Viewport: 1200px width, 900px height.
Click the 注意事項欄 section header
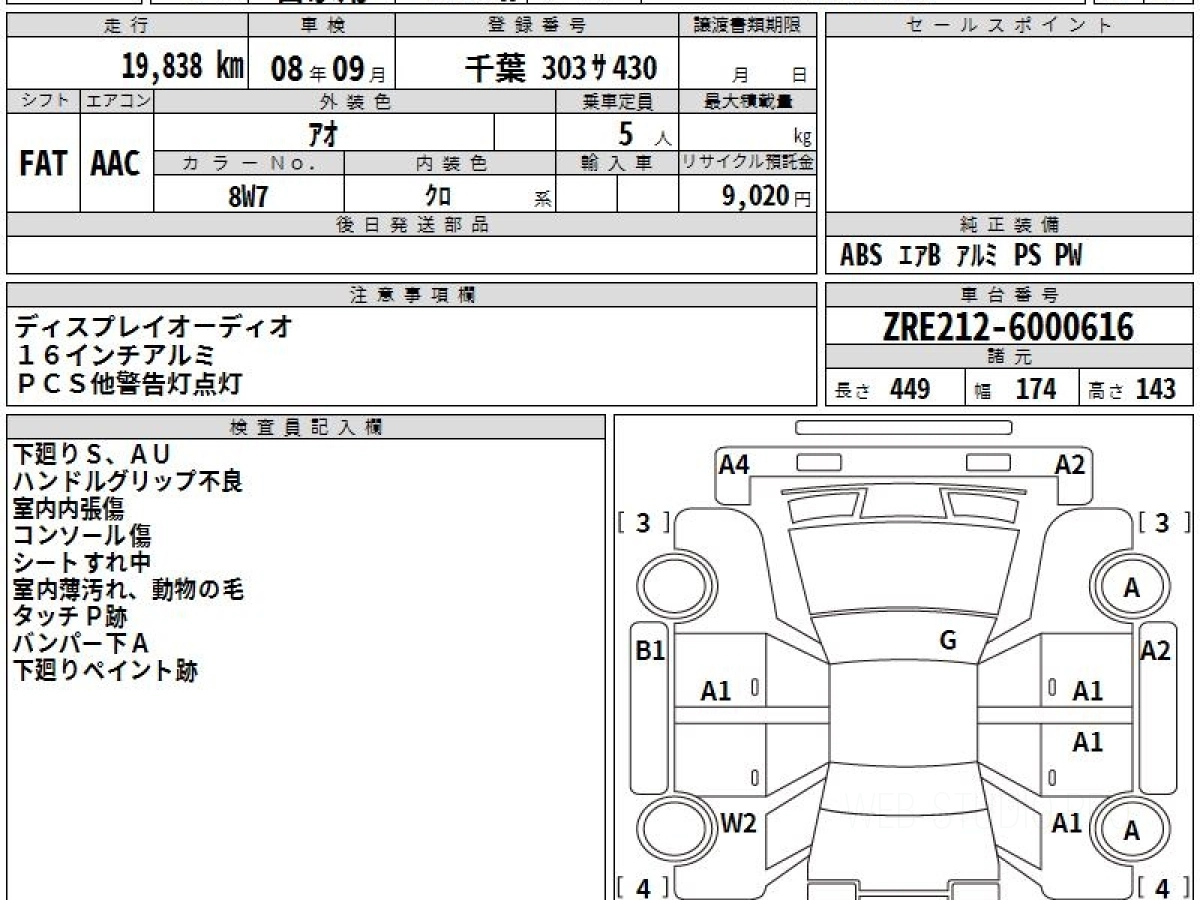411,295
